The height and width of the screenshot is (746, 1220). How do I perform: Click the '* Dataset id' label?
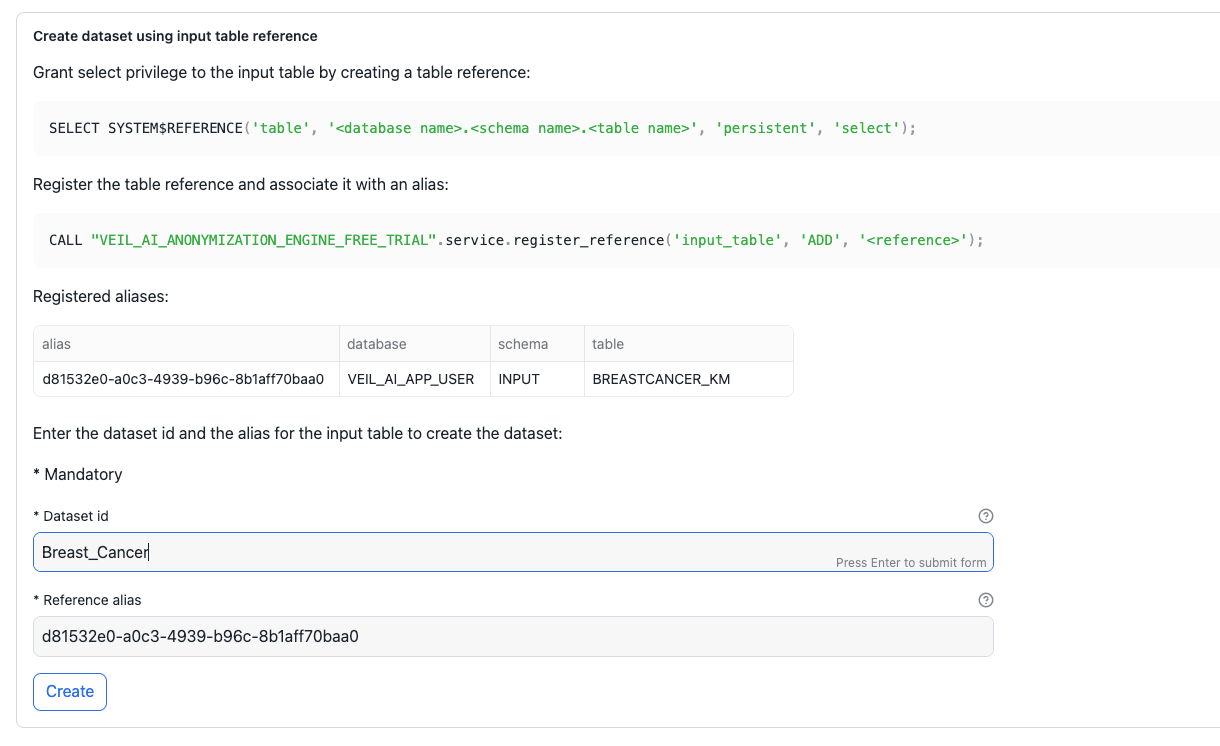click(71, 516)
